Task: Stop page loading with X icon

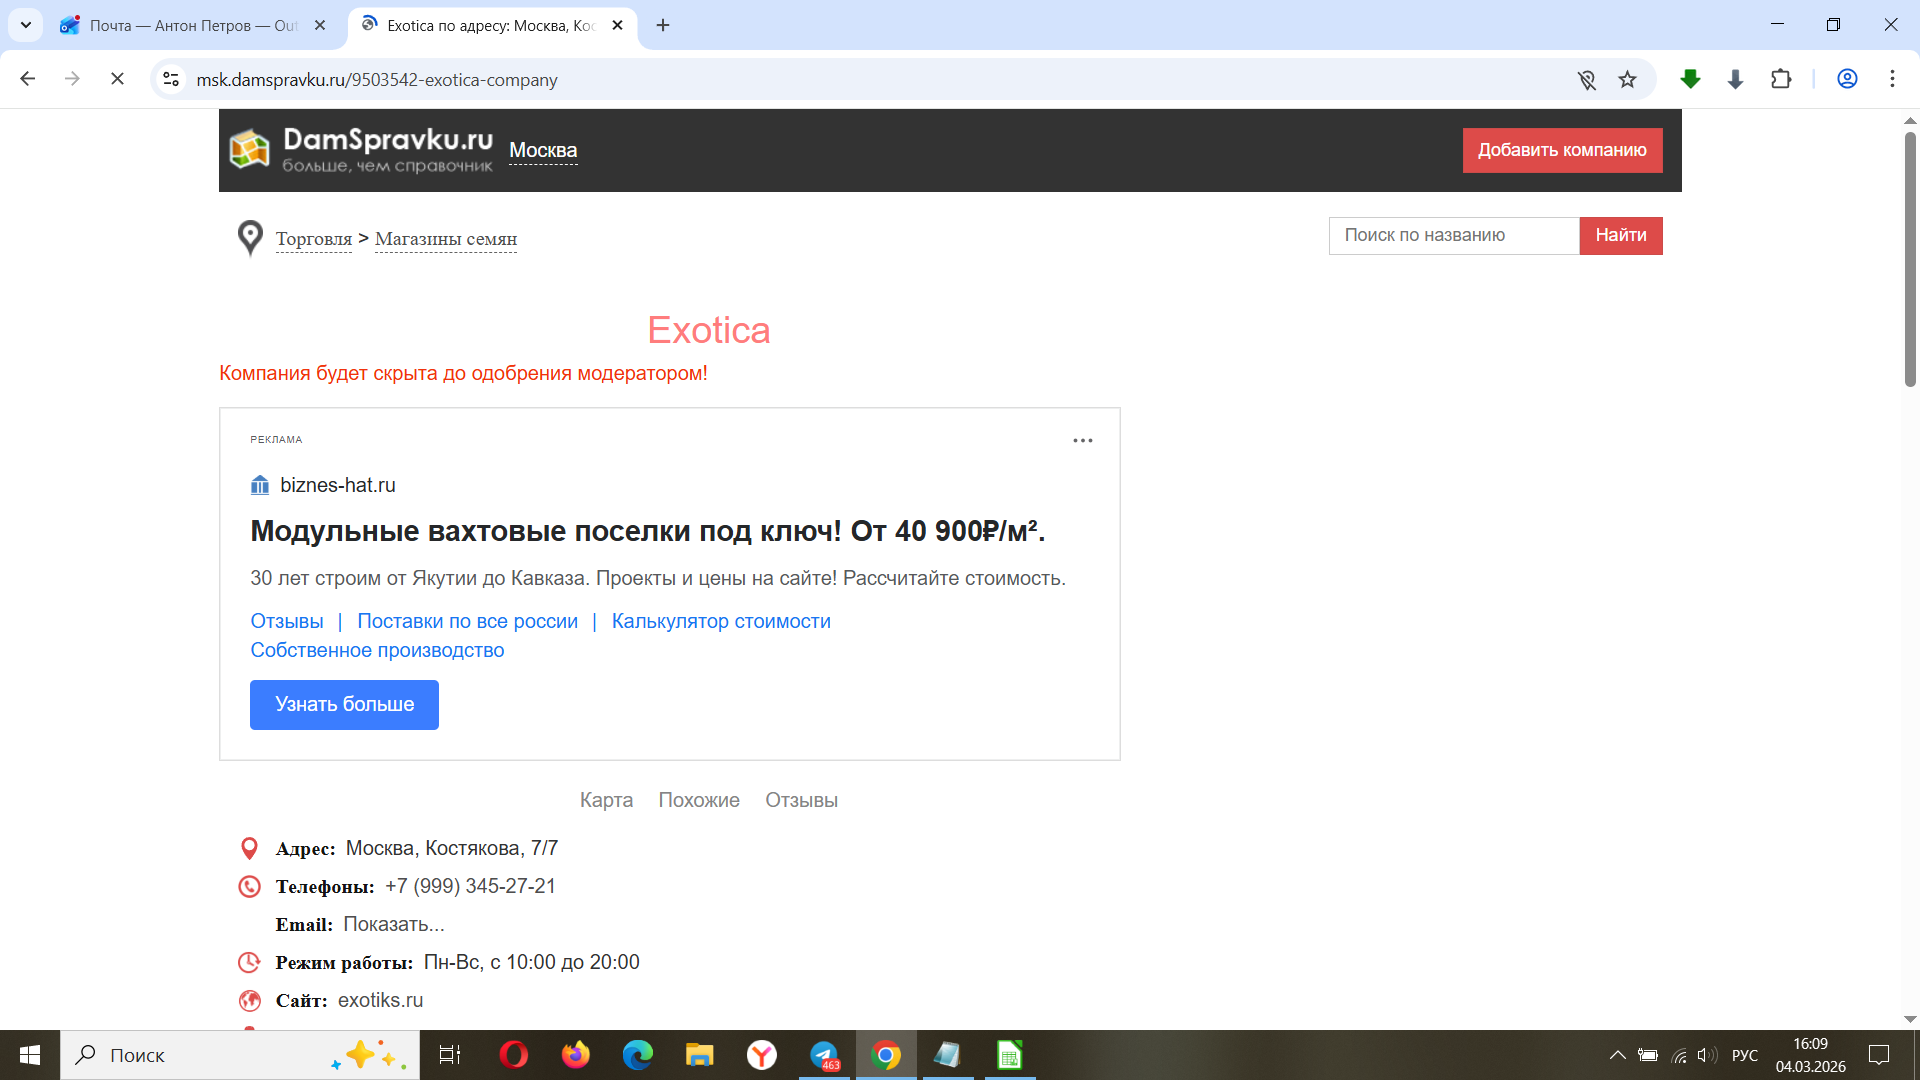Action: [x=117, y=79]
